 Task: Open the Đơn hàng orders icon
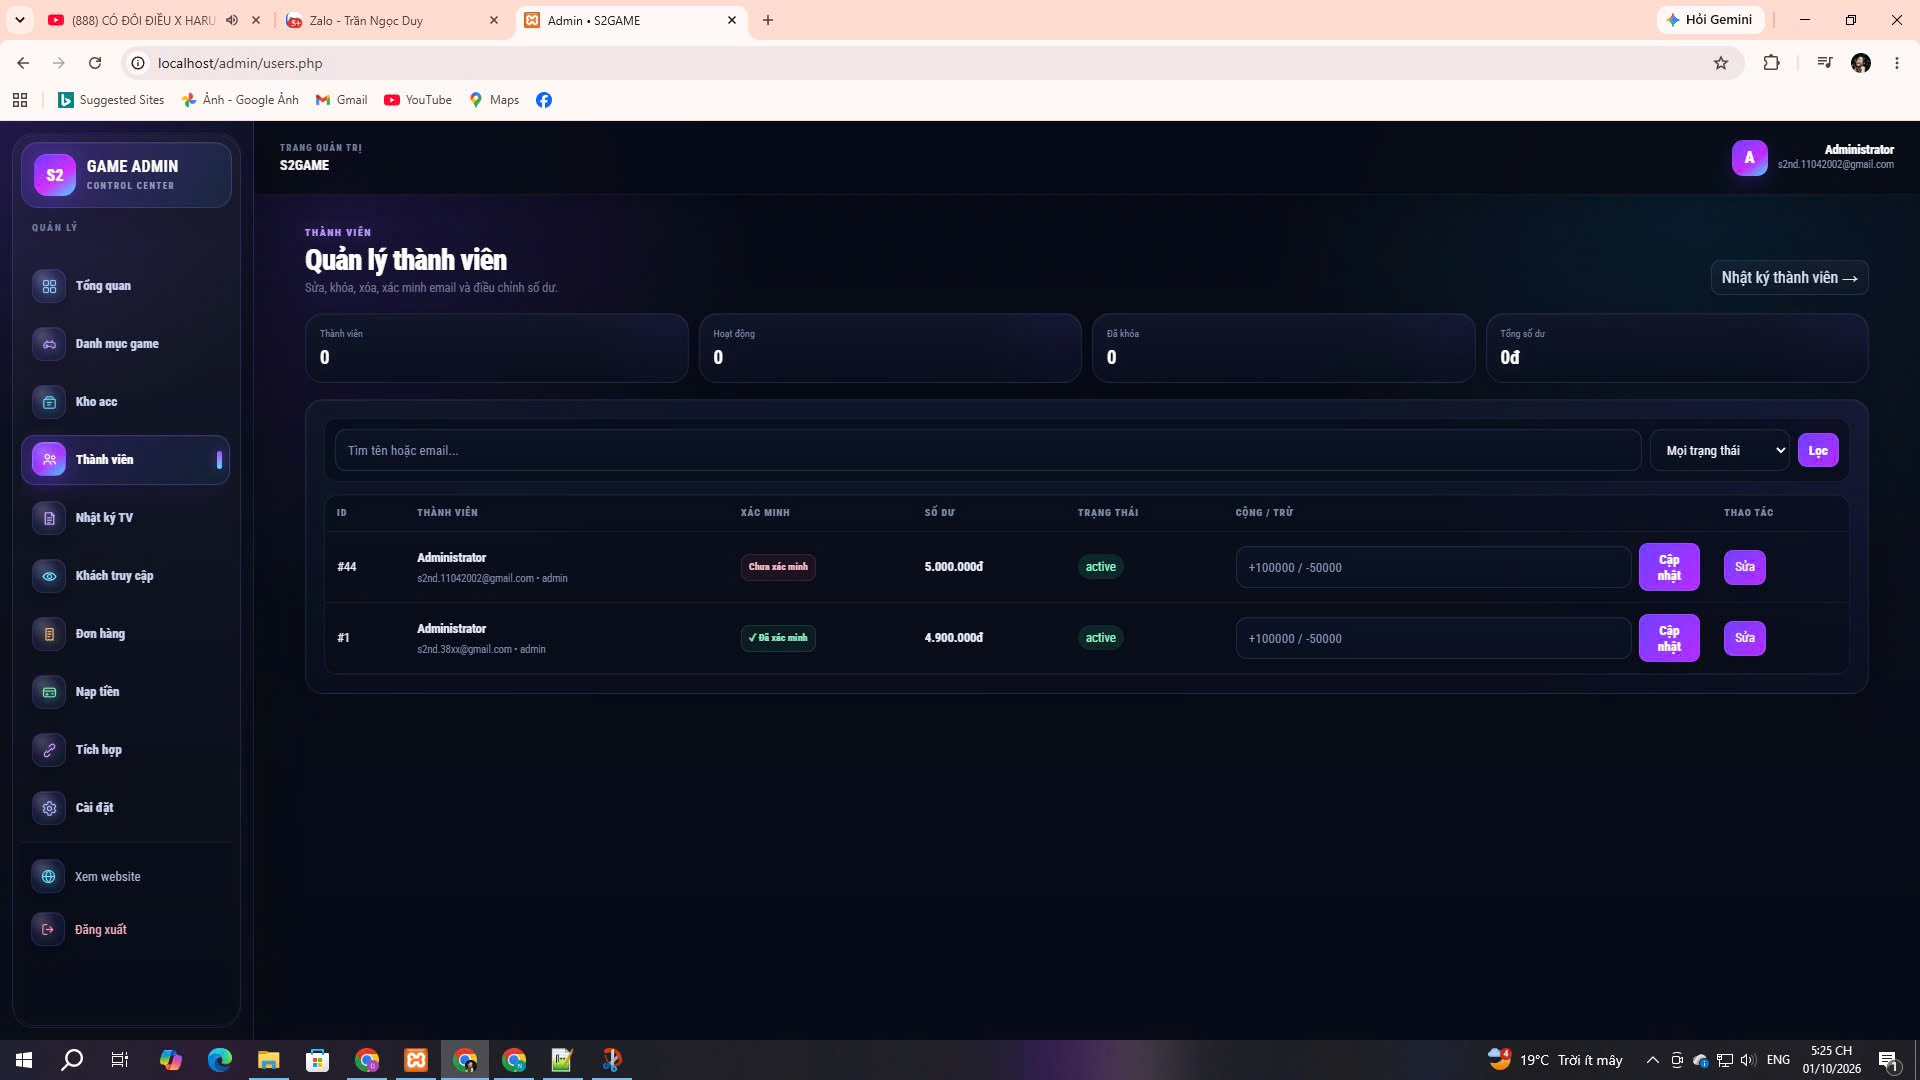(x=49, y=634)
